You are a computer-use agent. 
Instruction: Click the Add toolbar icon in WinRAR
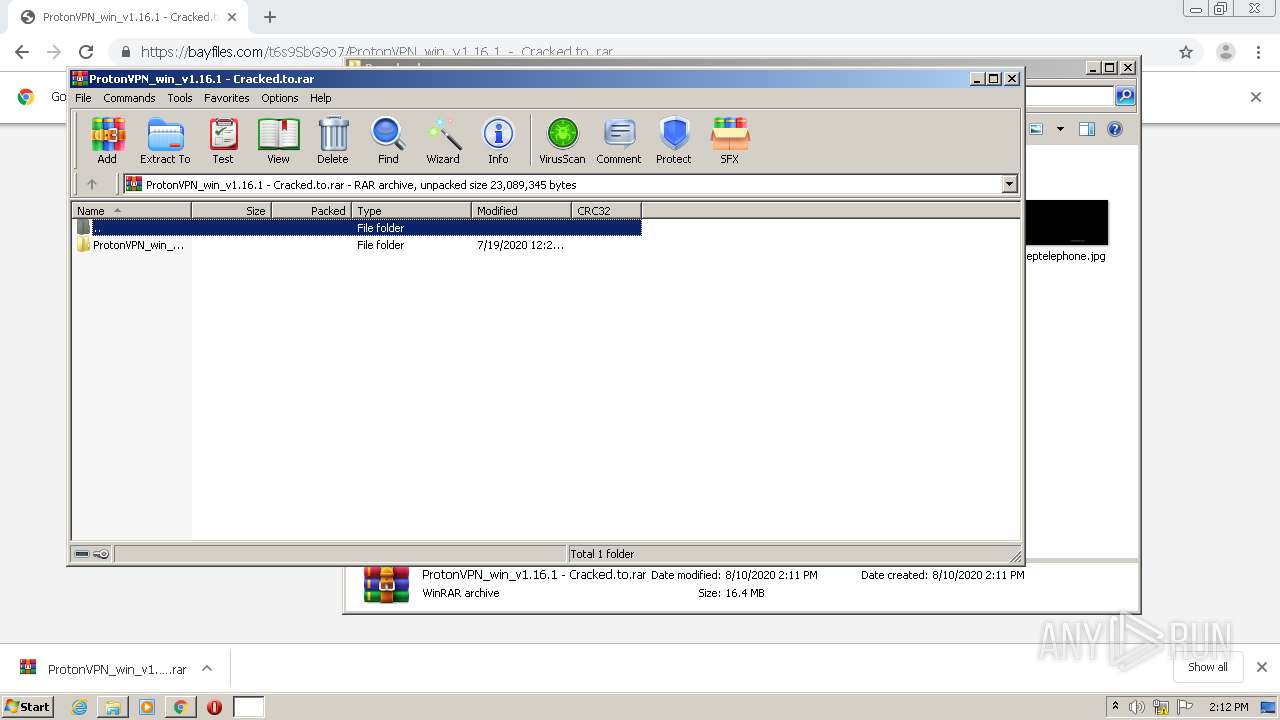[x=107, y=140]
